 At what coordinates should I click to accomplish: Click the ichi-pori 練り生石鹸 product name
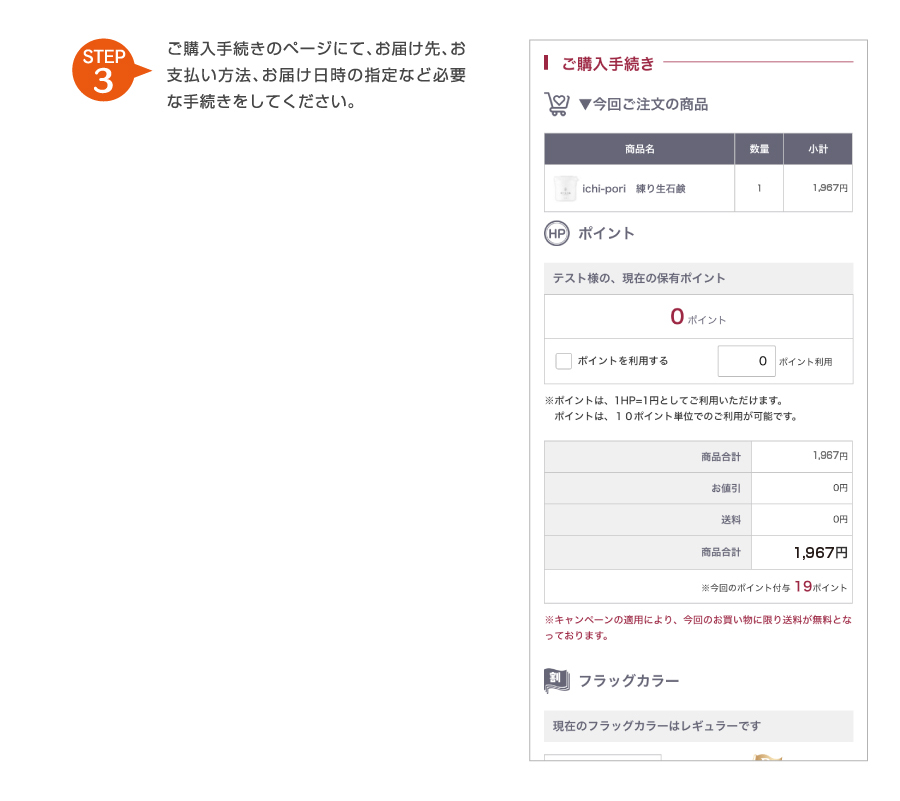(634, 189)
